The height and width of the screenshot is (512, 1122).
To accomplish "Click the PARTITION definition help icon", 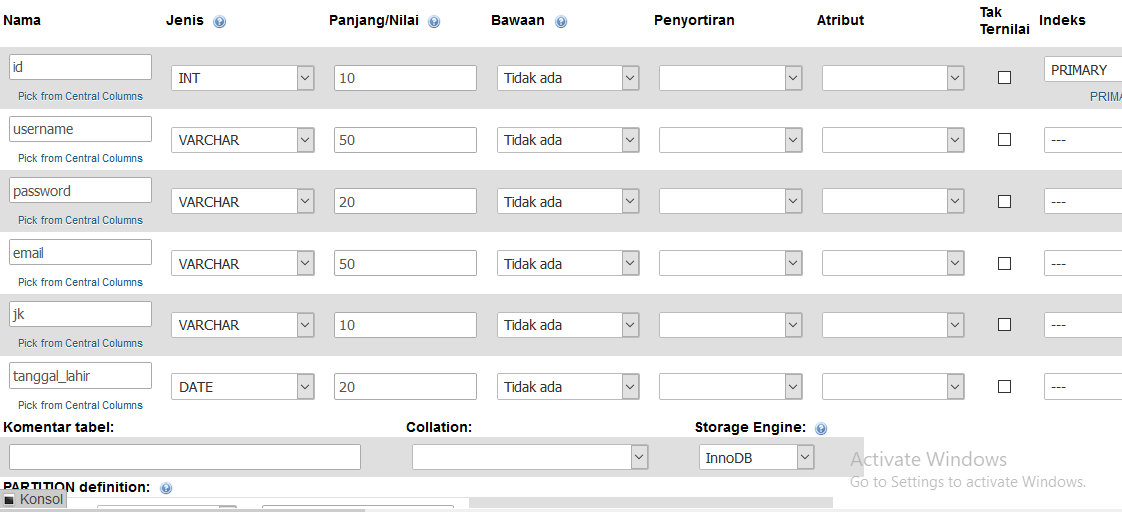I will tap(166, 488).
